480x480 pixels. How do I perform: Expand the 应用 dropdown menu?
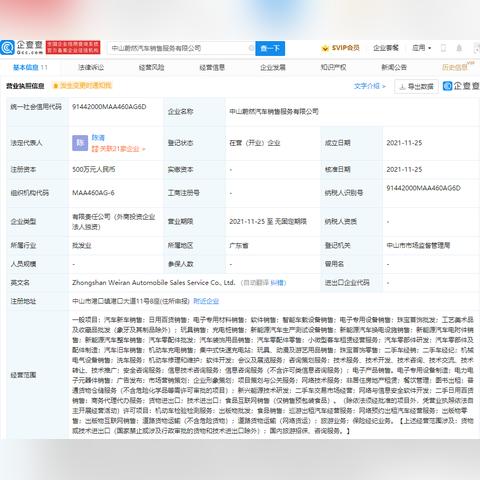coord(421,48)
